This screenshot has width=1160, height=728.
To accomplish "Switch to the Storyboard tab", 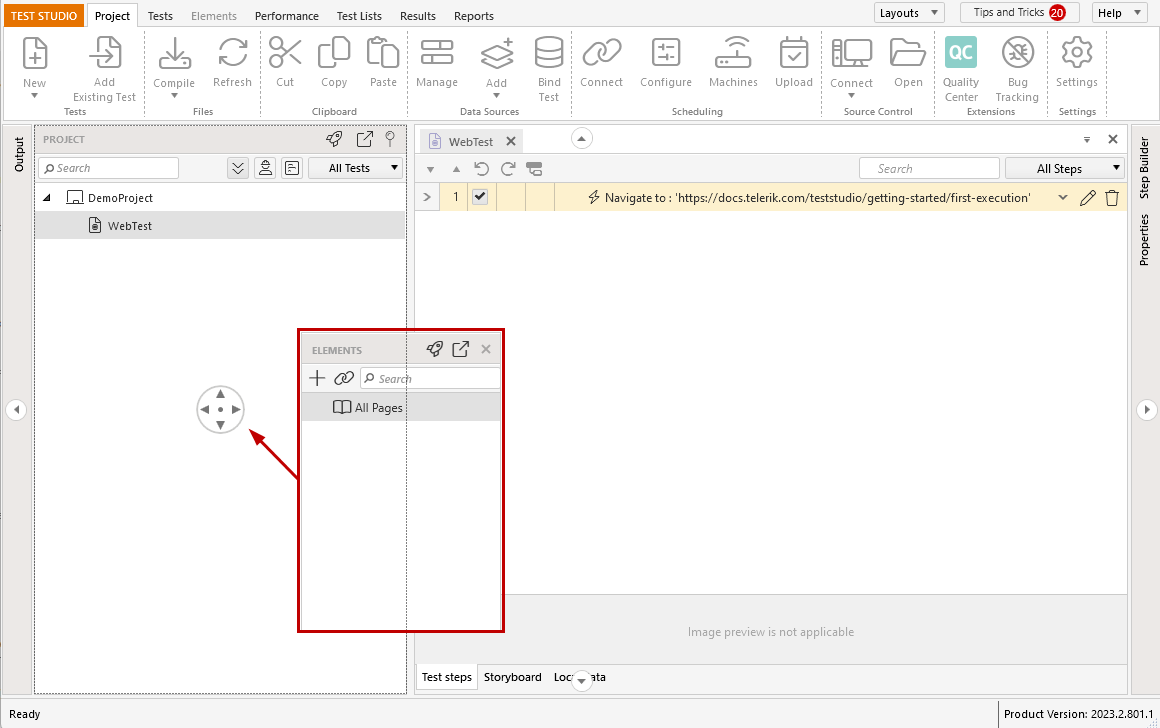I will [513, 677].
